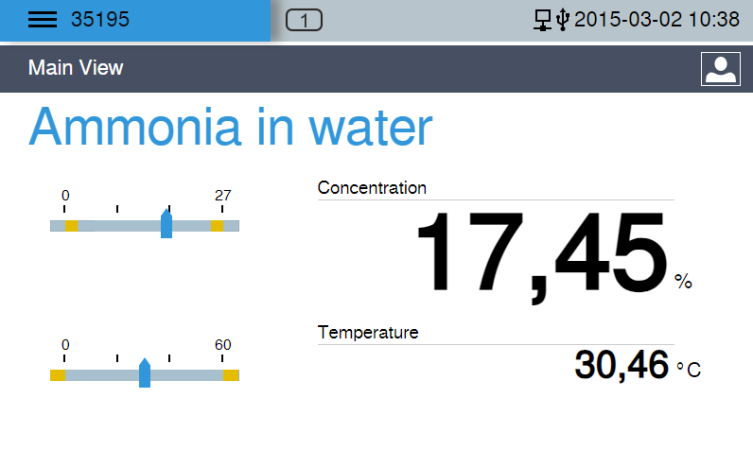
Task: Click the left yellow temperature limit zone
Action: [58, 375]
